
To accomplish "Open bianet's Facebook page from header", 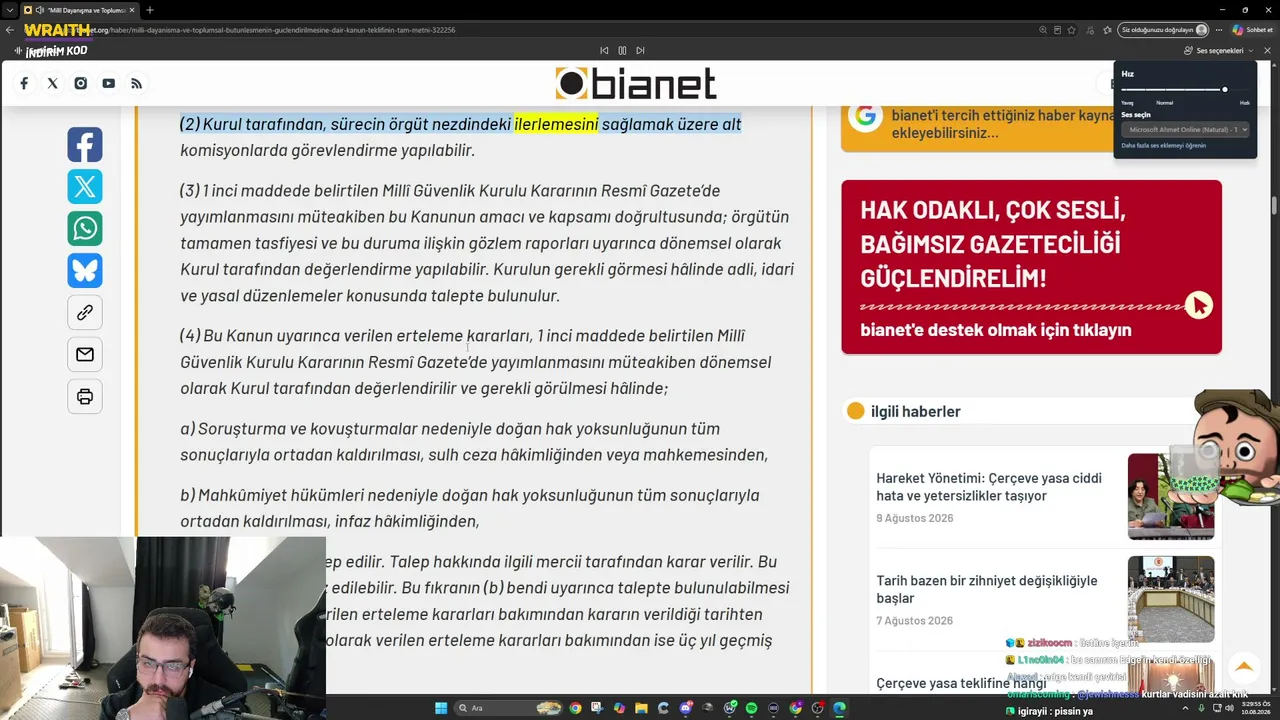I will [x=24, y=83].
